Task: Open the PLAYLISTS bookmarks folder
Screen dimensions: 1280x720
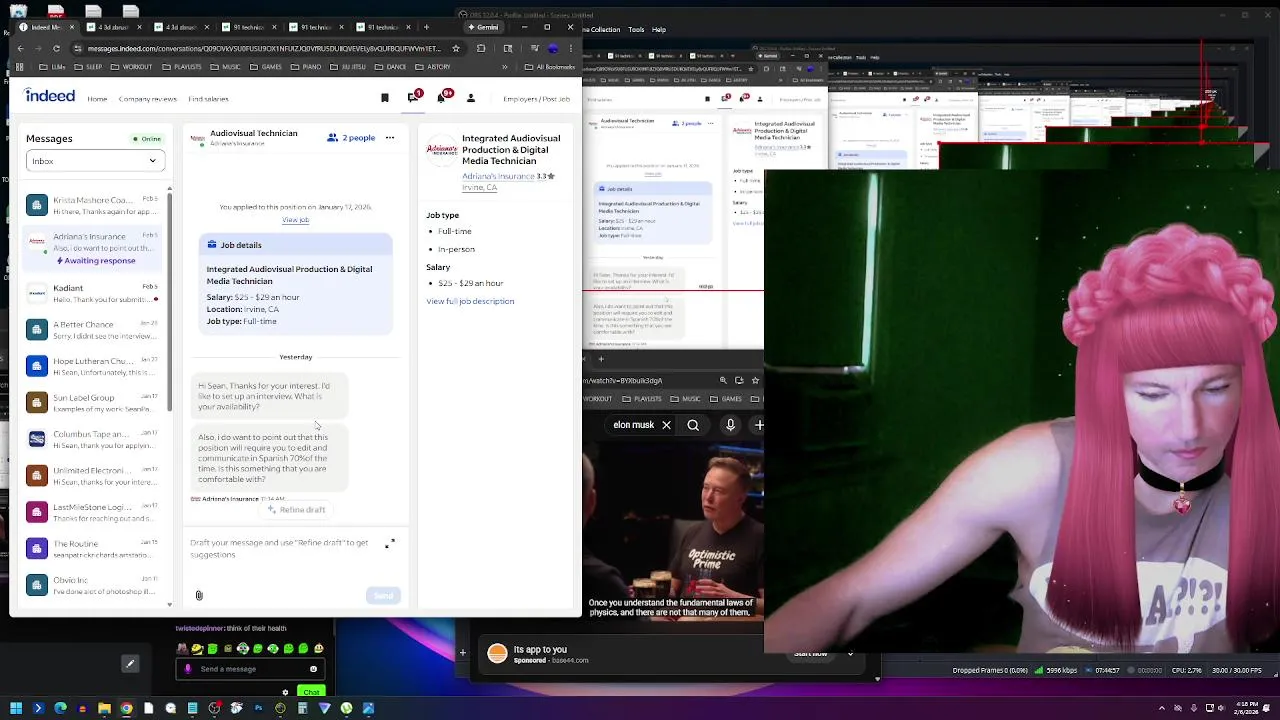Action: point(182,67)
